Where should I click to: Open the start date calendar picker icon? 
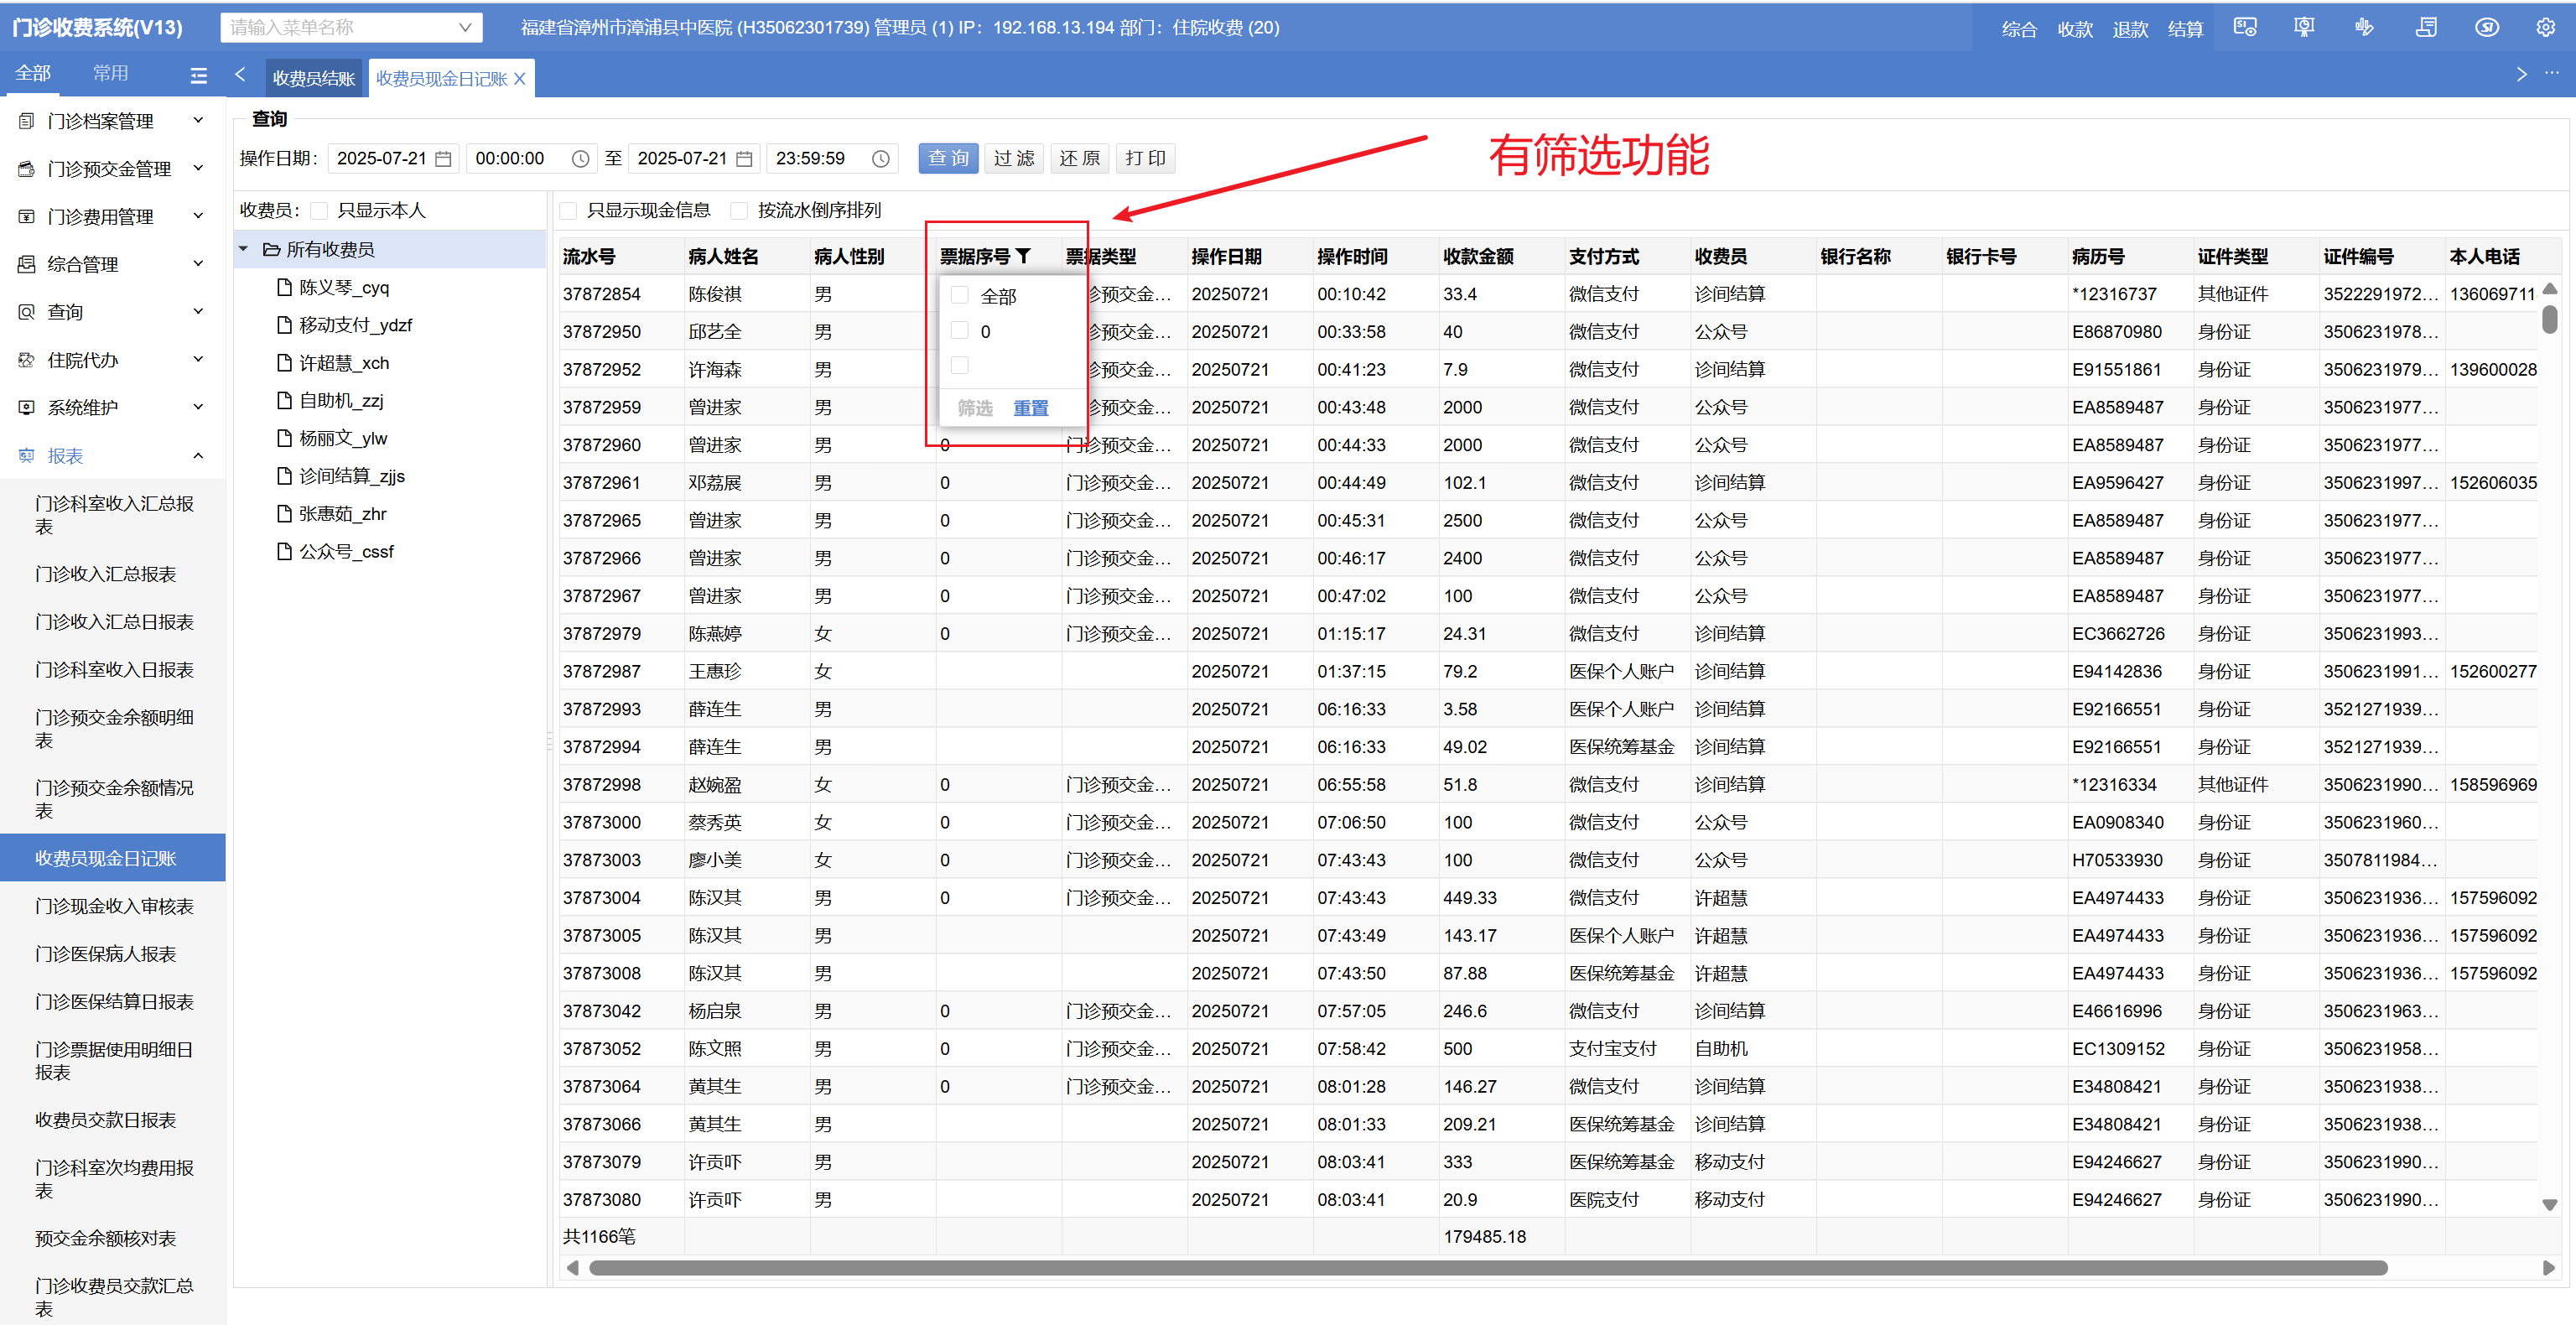point(443,159)
